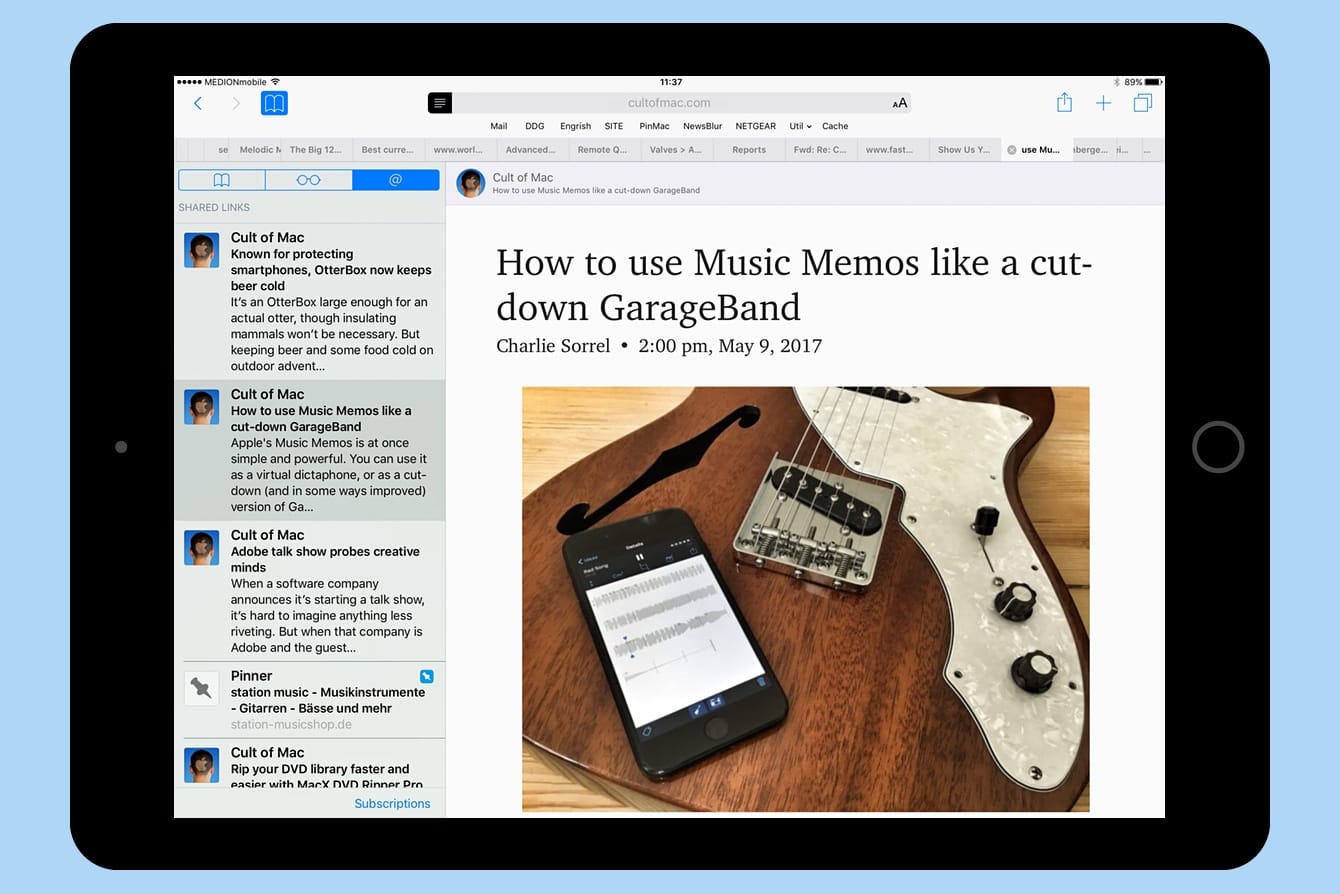
Task: Open Subscriptions in Shared Links
Action: click(392, 803)
